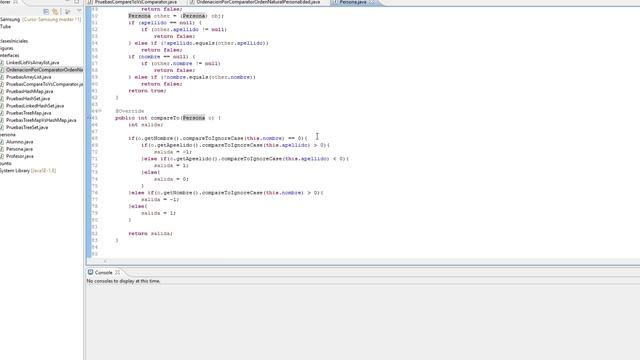Select PruebasLinkedHashSet.java in the tree

(35, 106)
